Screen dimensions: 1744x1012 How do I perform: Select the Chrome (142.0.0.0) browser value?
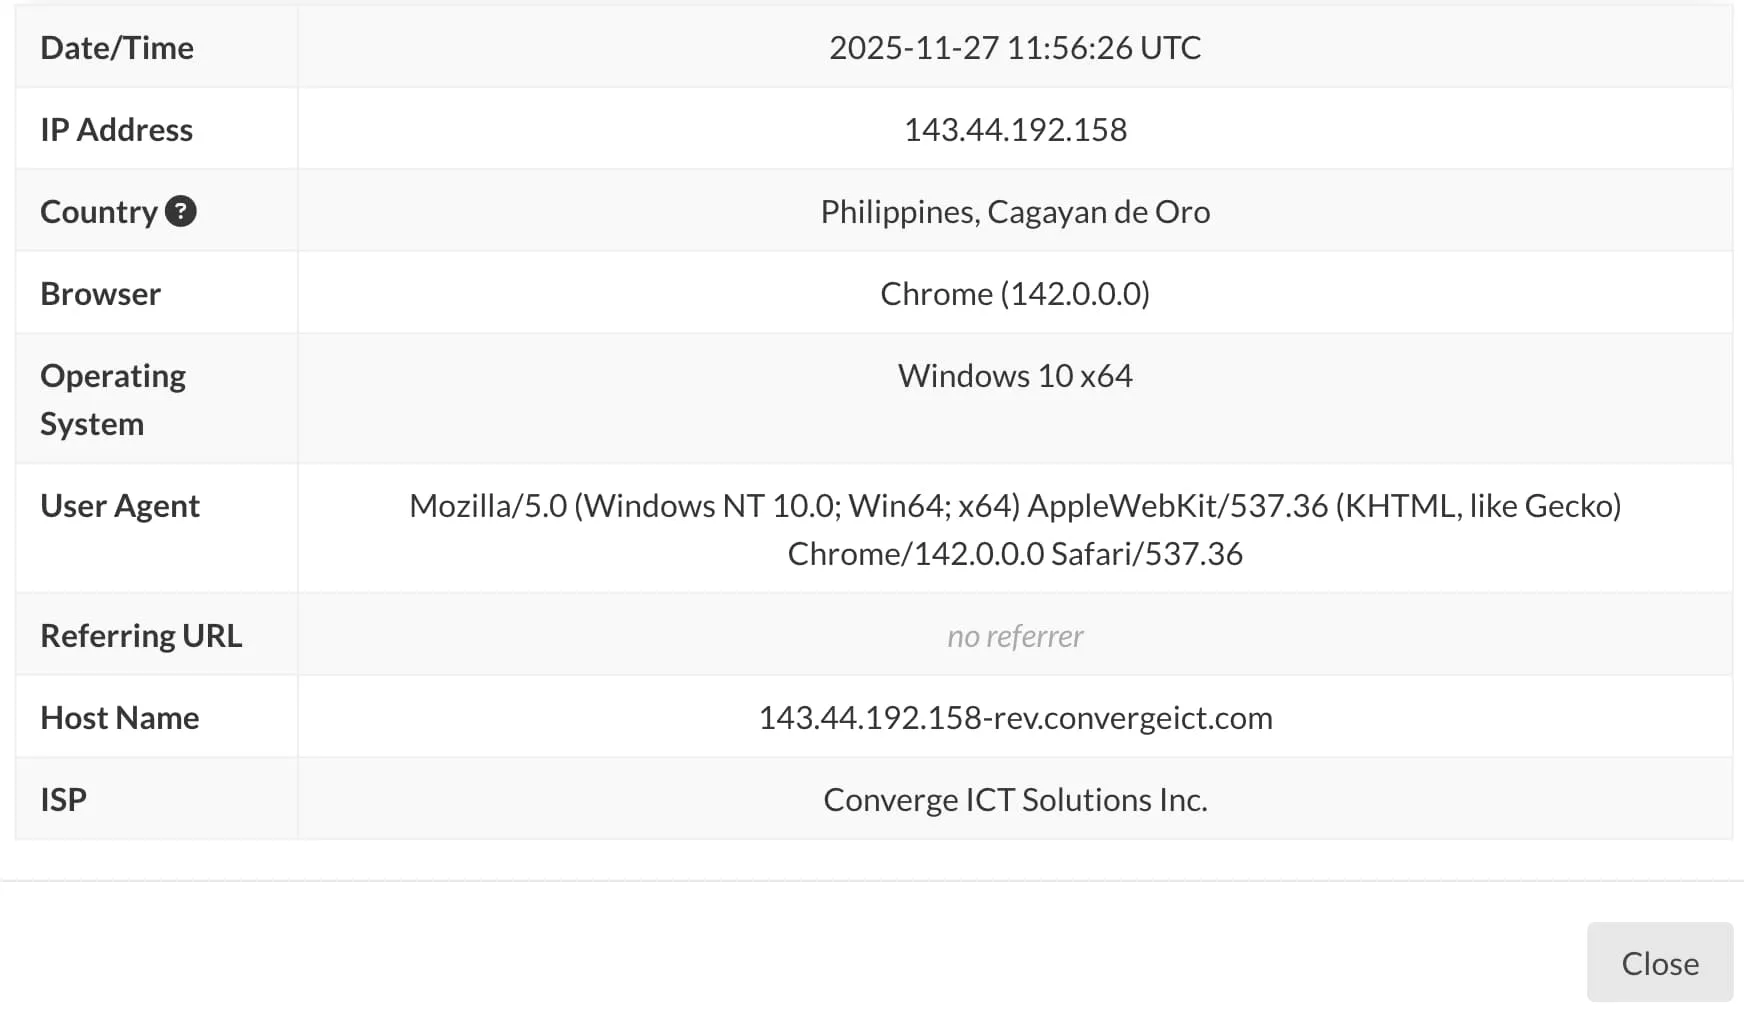[x=1015, y=293]
